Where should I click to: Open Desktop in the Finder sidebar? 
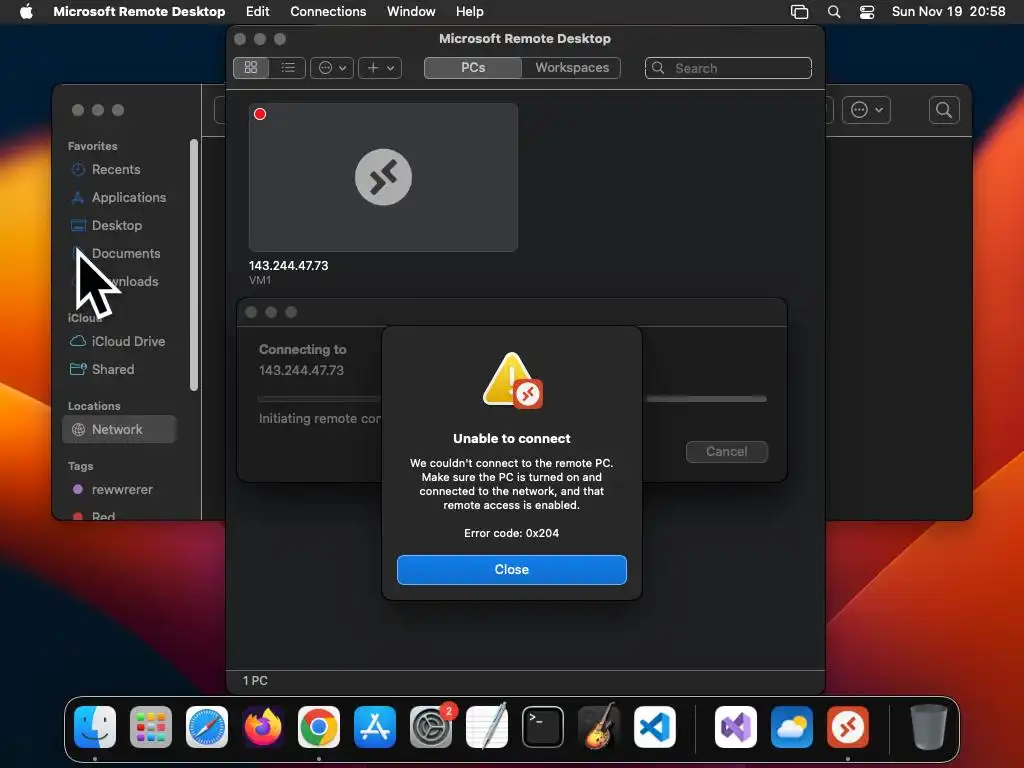(x=116, y=226)
